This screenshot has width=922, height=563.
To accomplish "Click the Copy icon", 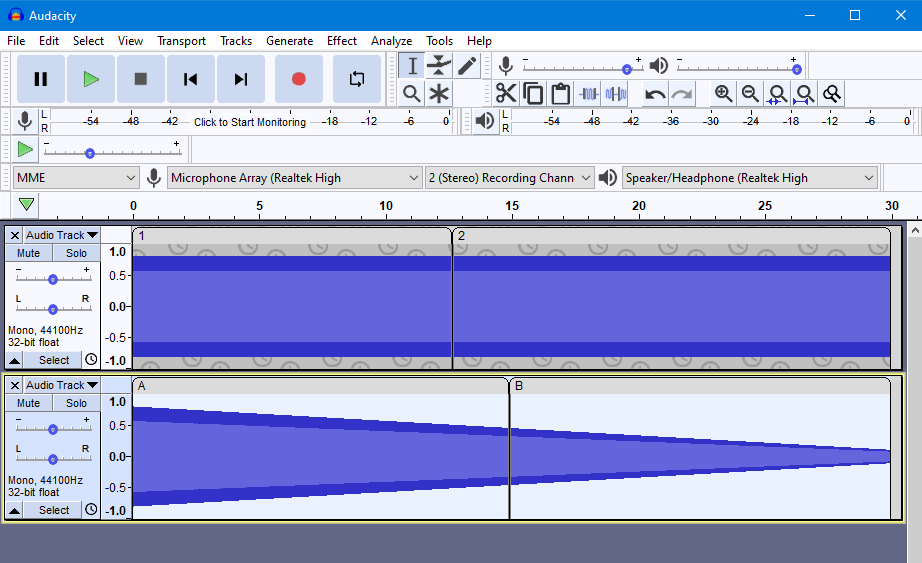I will coord(533,94).
